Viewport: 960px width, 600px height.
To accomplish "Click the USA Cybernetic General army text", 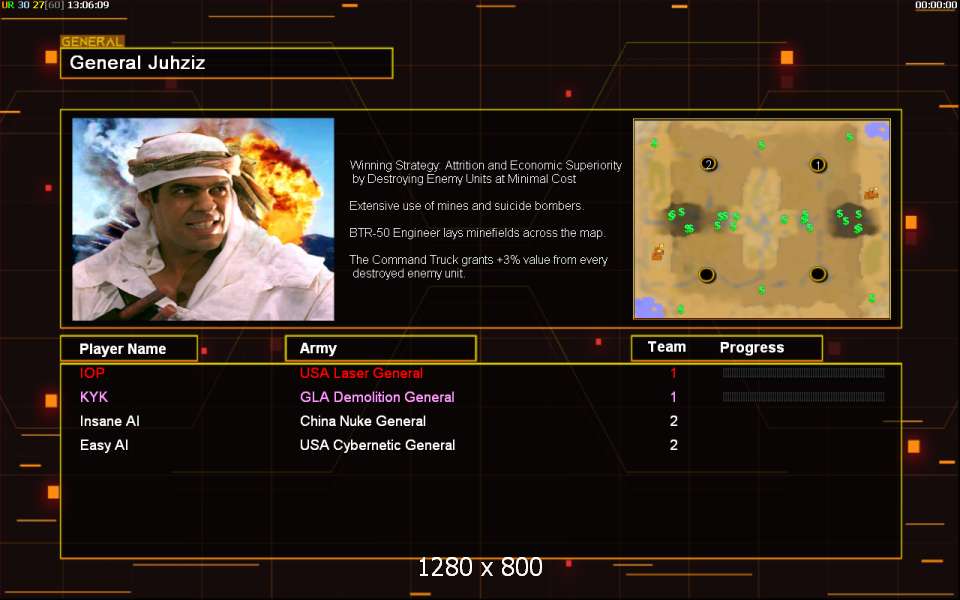I will (x=377, y=445).
